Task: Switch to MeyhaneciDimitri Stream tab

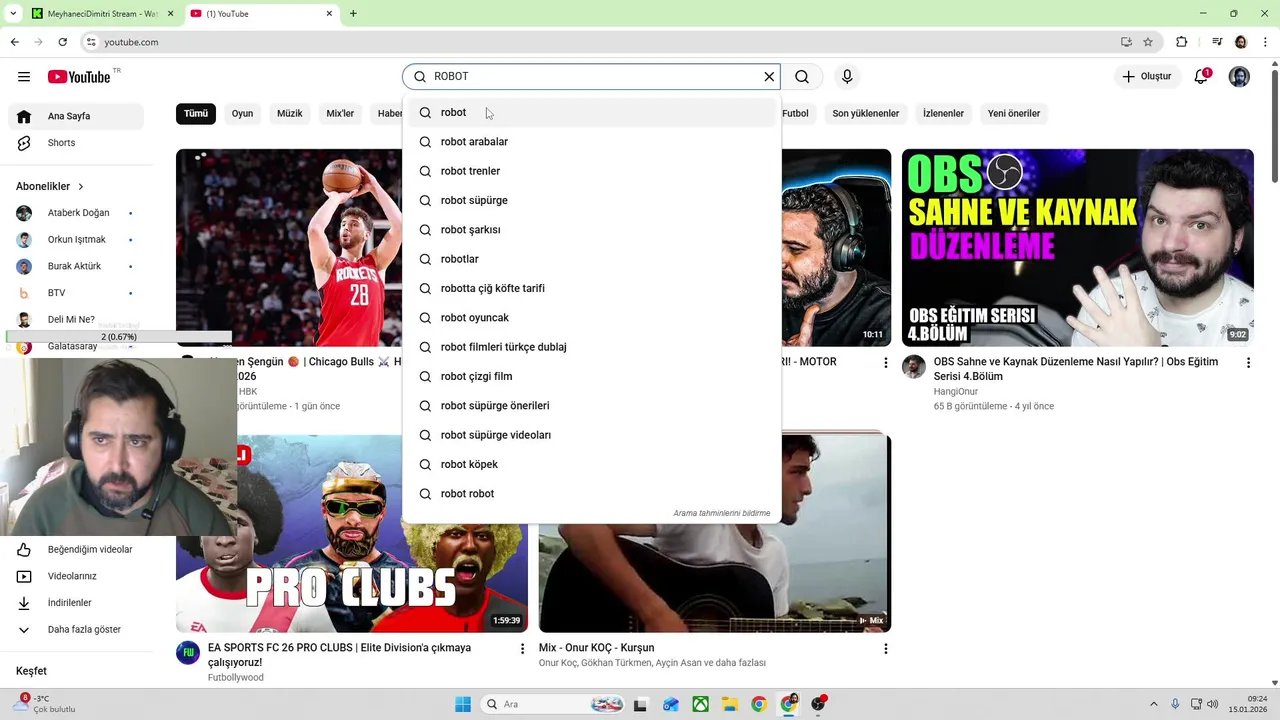Action: pyautogui.click(x=100, y=14)
